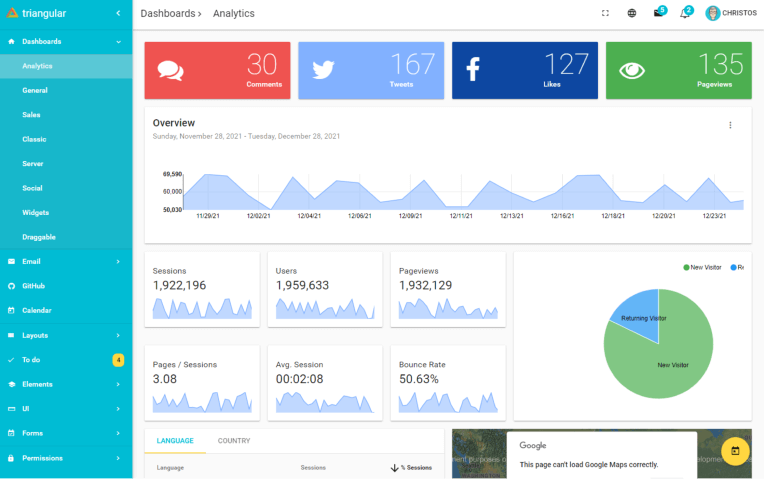This screenshot has width=764, height=479.
Task: Select Sales in the sidebar menu
Action: tap(66, 115)
